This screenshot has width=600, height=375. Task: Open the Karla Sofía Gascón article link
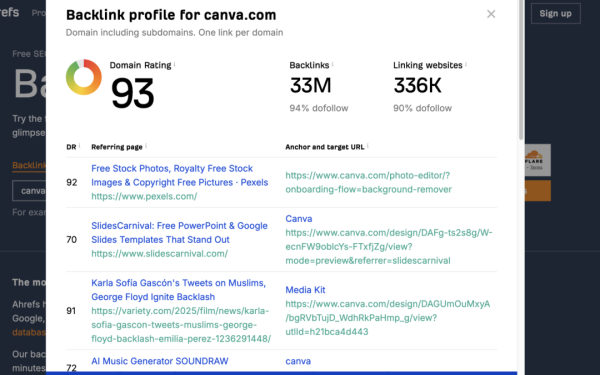[x=178, y=290]
